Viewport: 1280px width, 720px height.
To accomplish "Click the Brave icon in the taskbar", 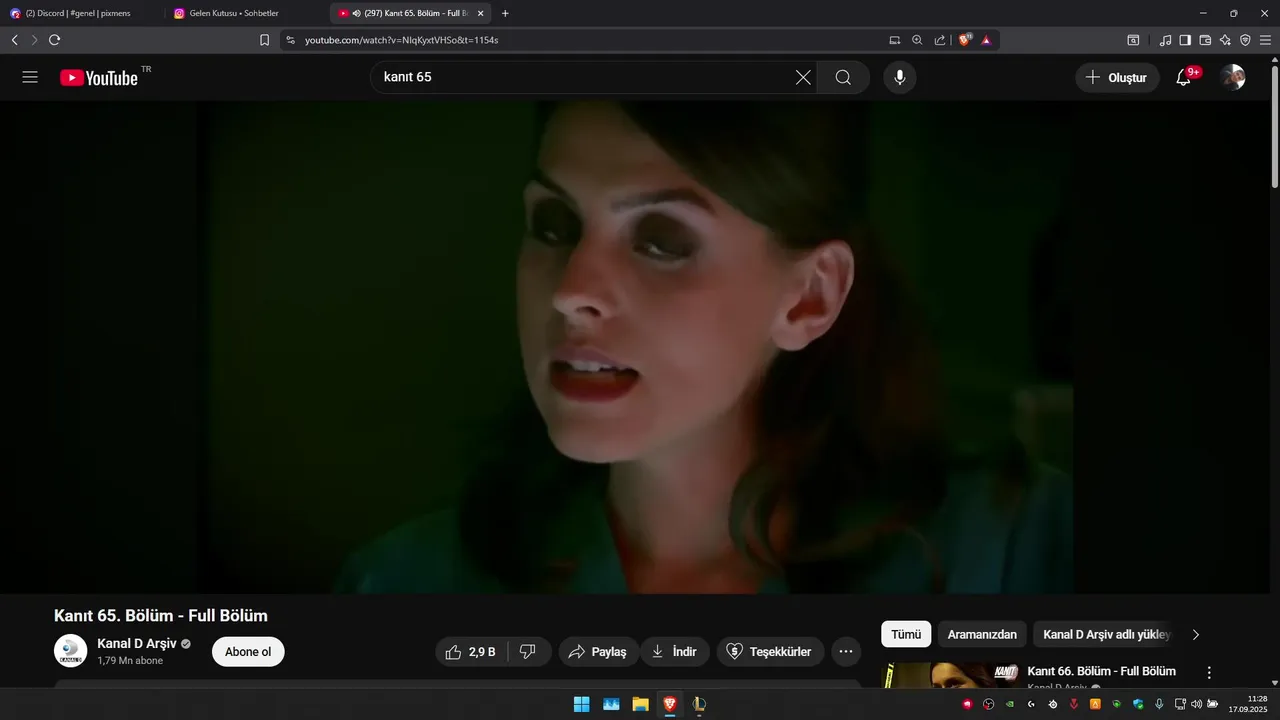I will tap(670, 704).
